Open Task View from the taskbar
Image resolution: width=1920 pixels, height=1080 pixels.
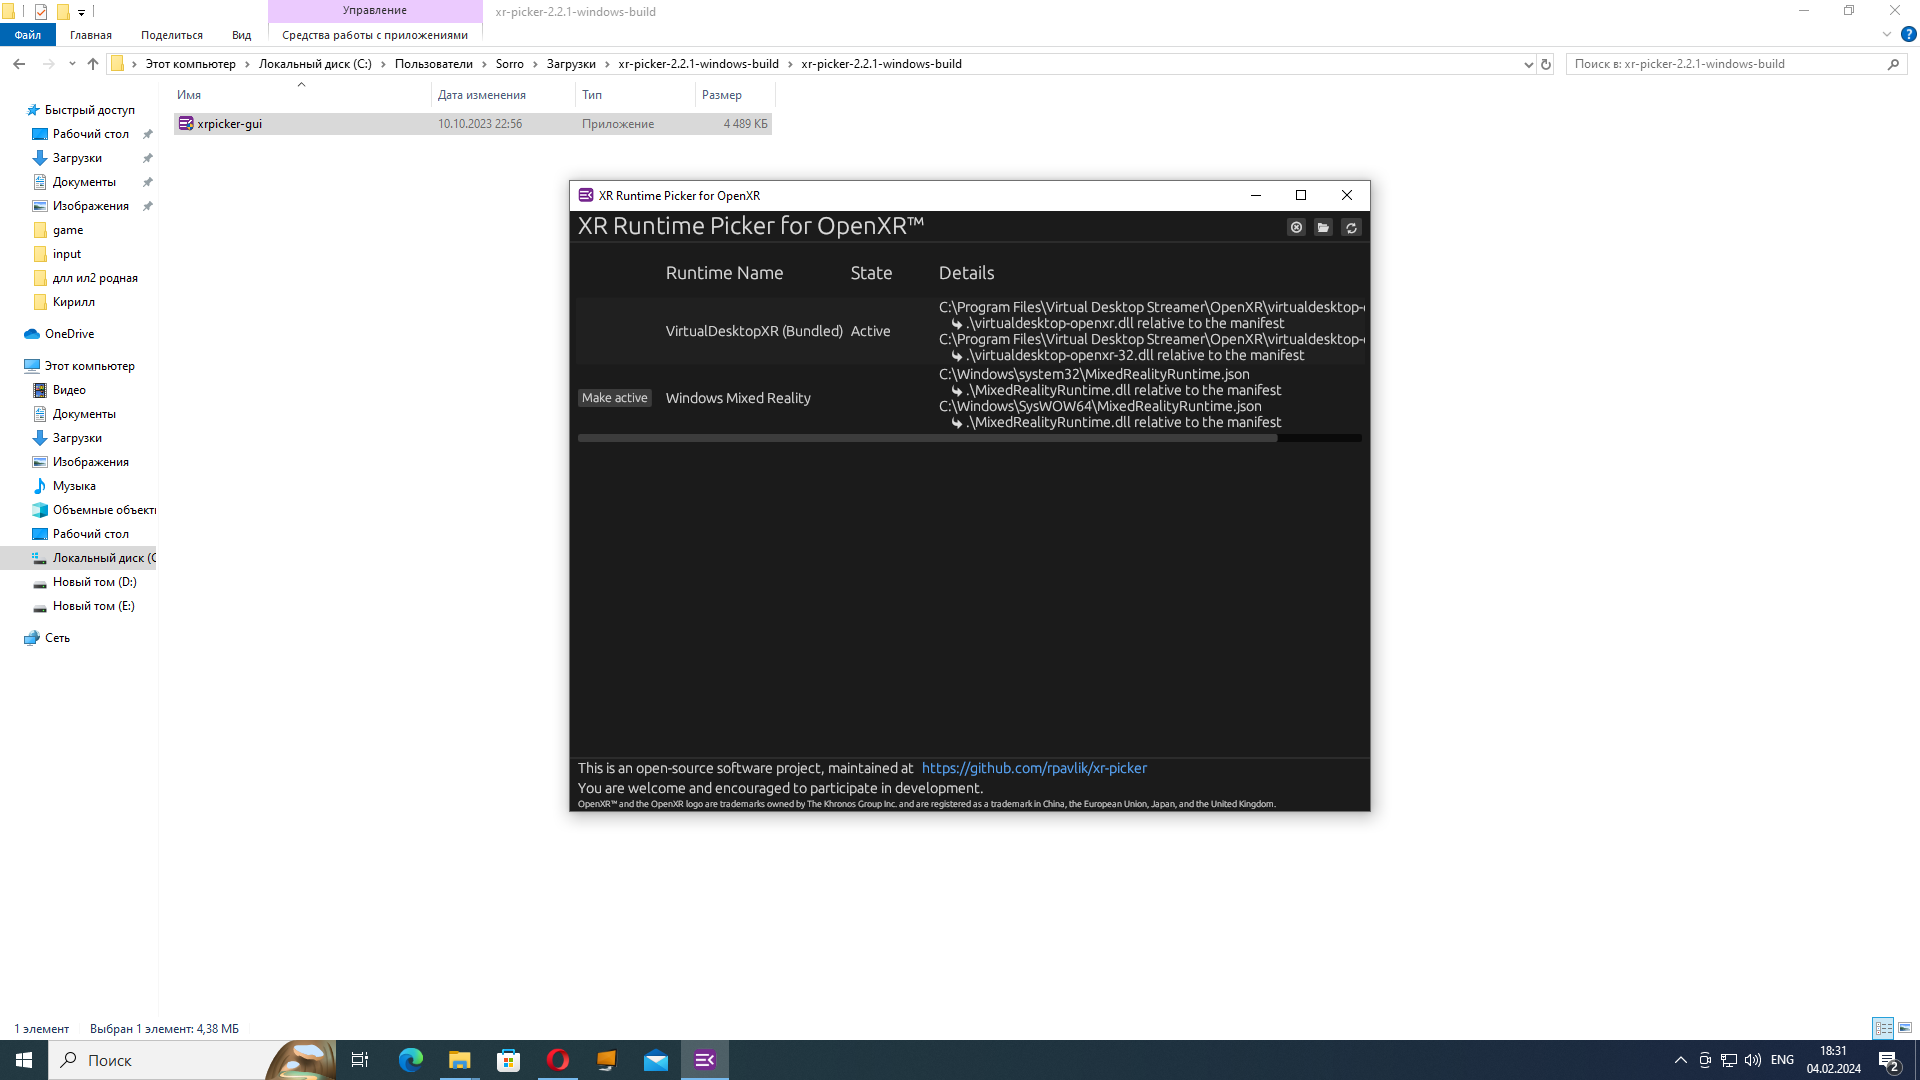click(360, 1060)
